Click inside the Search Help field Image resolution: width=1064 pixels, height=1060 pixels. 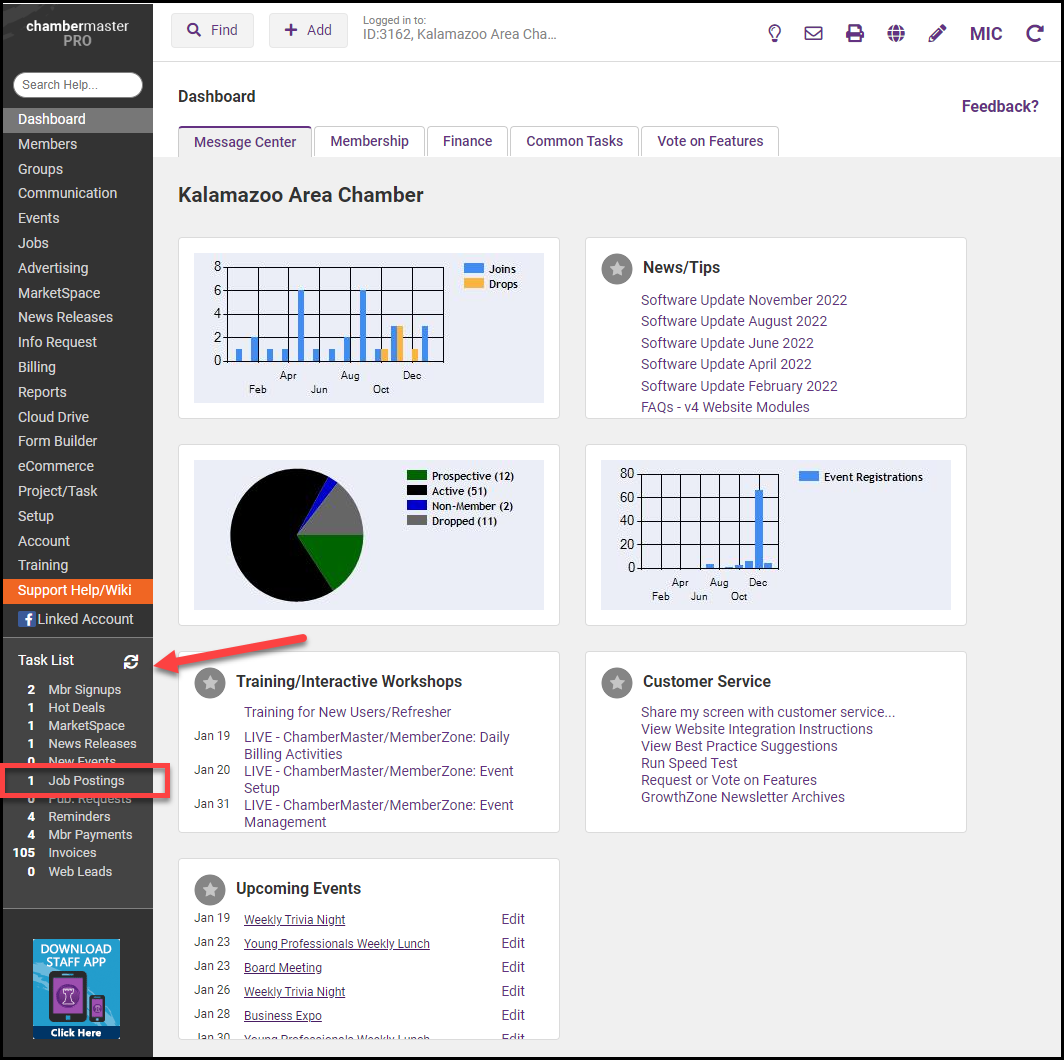(78, 85)
